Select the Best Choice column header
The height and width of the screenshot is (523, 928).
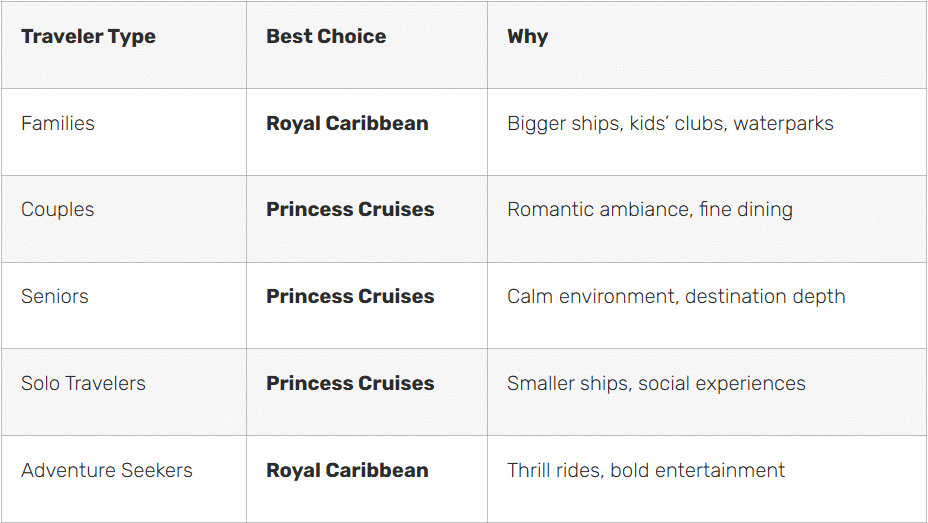(x=326, y=37)
